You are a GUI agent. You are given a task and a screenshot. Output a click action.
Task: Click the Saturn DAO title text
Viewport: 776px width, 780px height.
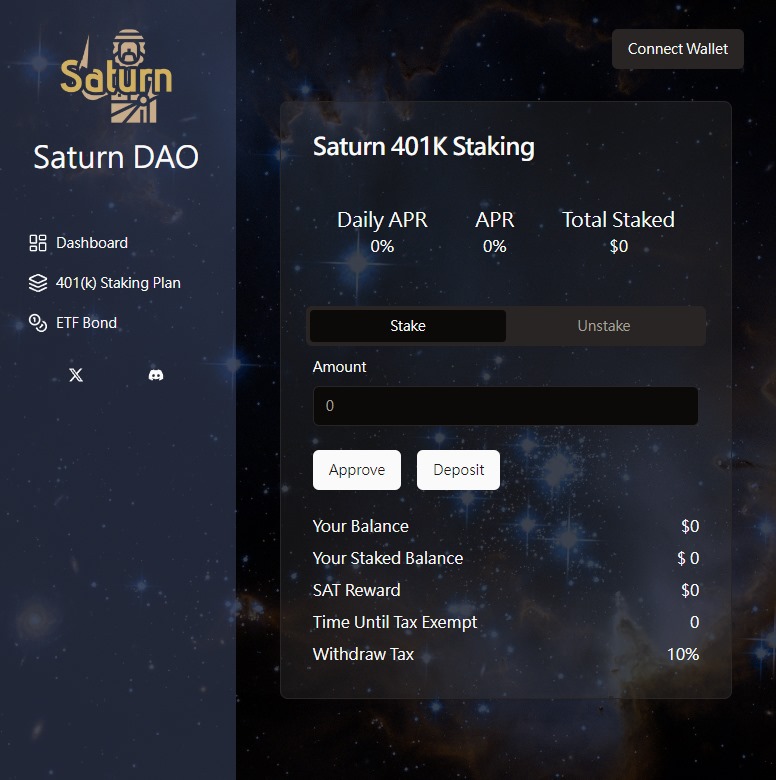[116, 157]
